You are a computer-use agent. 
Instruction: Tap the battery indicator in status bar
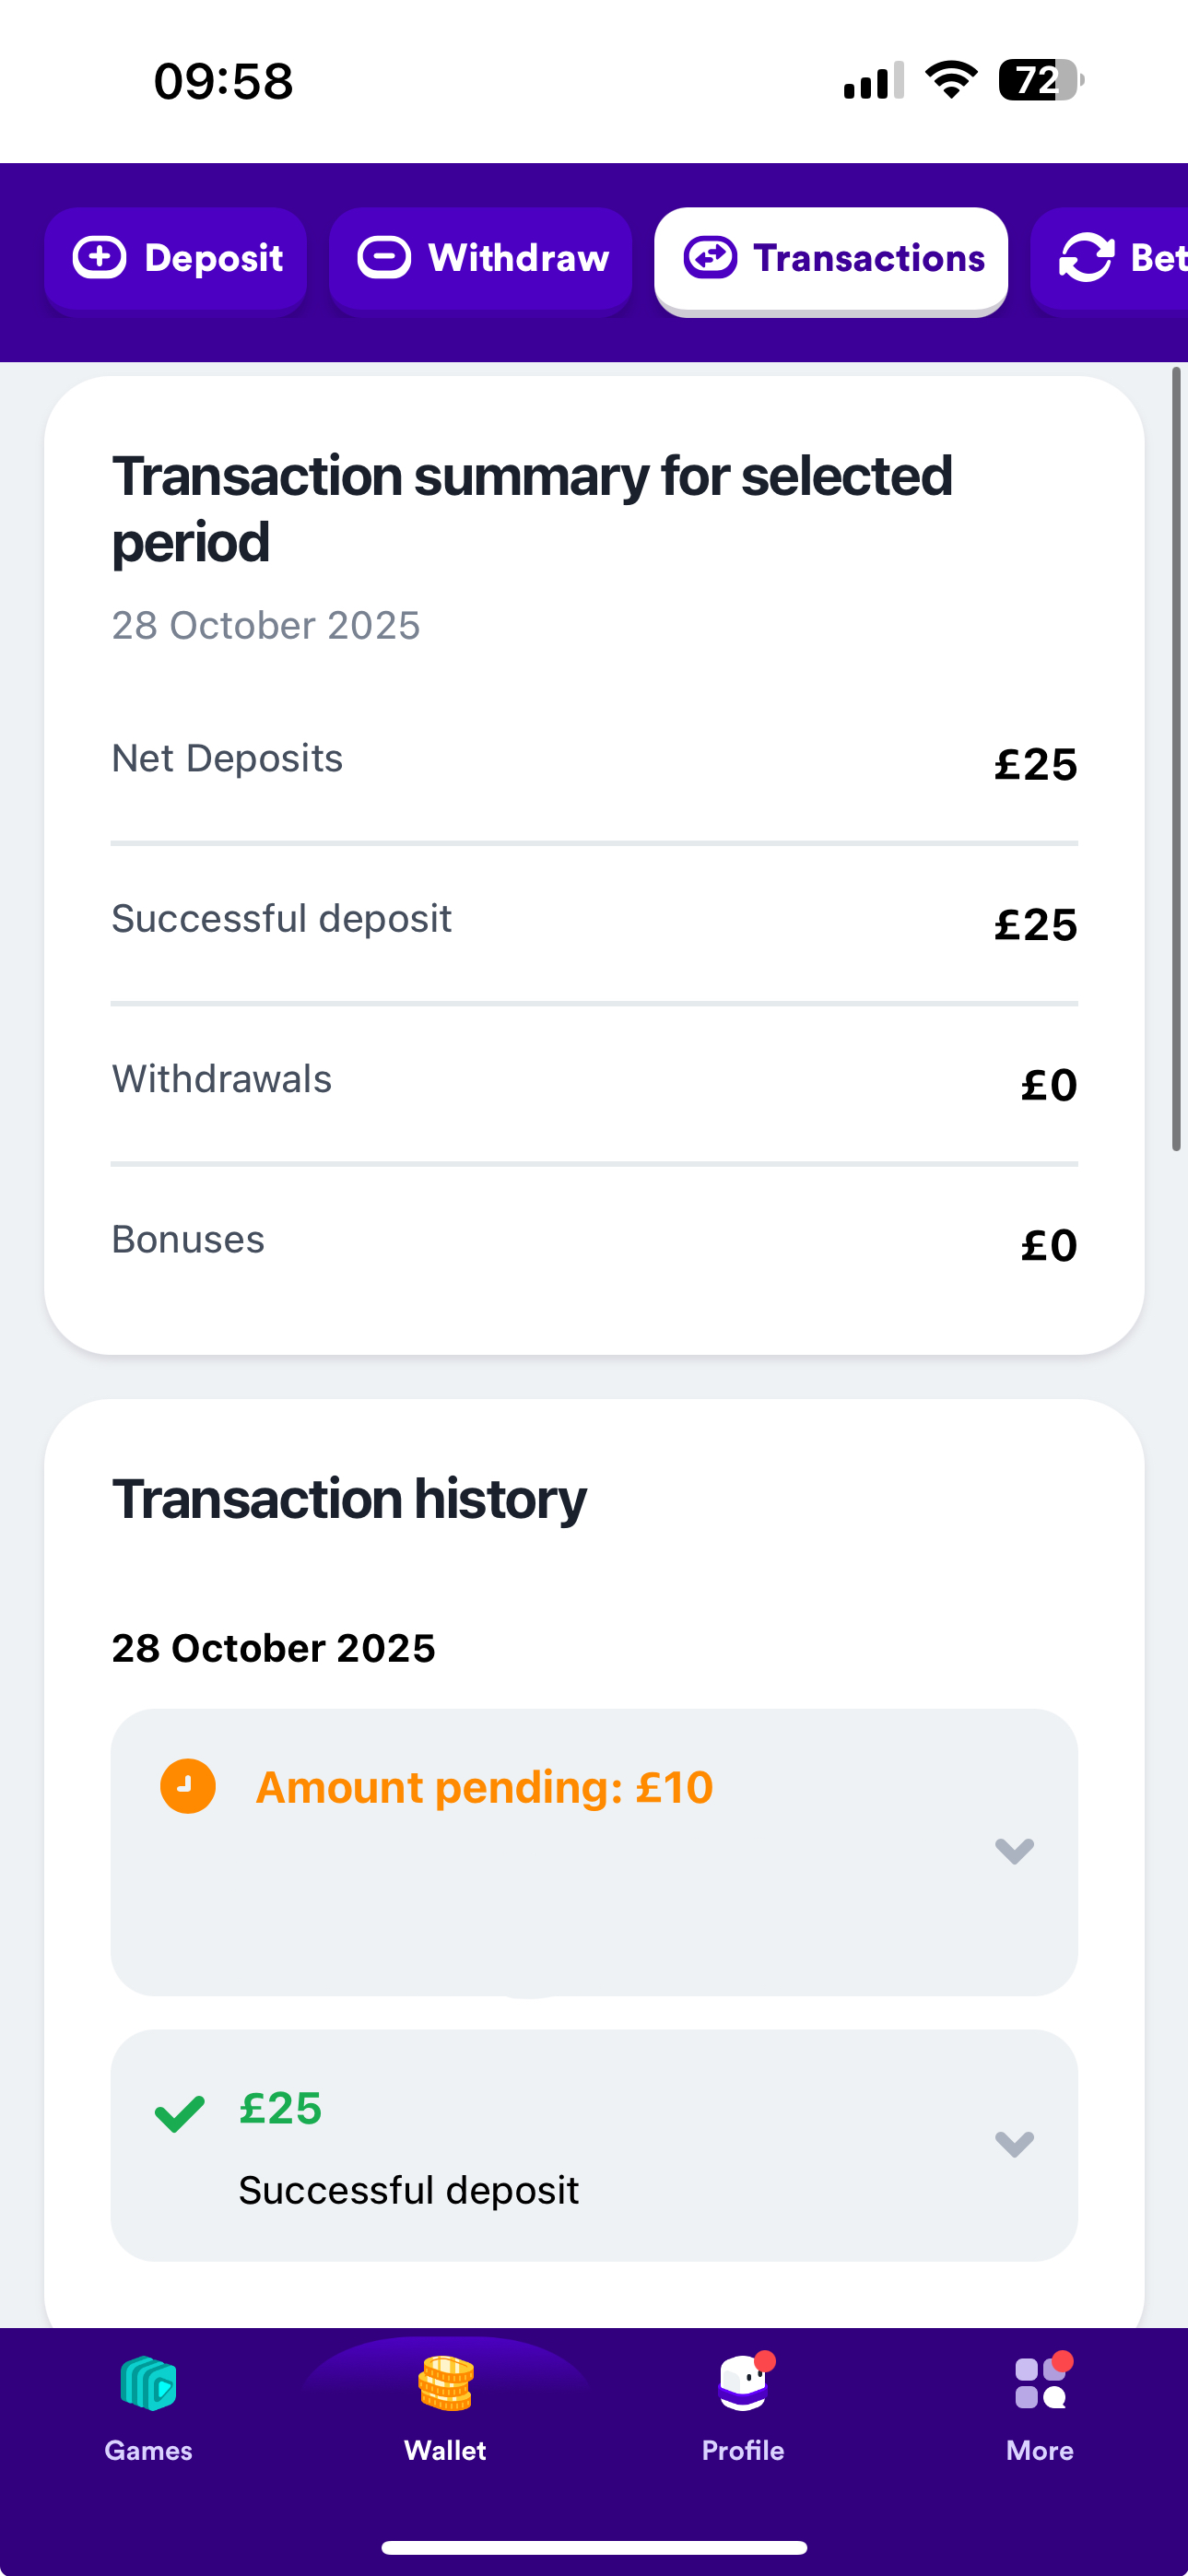1040,80
